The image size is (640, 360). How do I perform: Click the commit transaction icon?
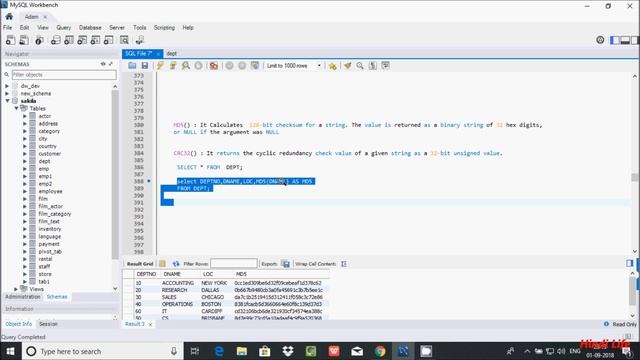coord(229,66)
